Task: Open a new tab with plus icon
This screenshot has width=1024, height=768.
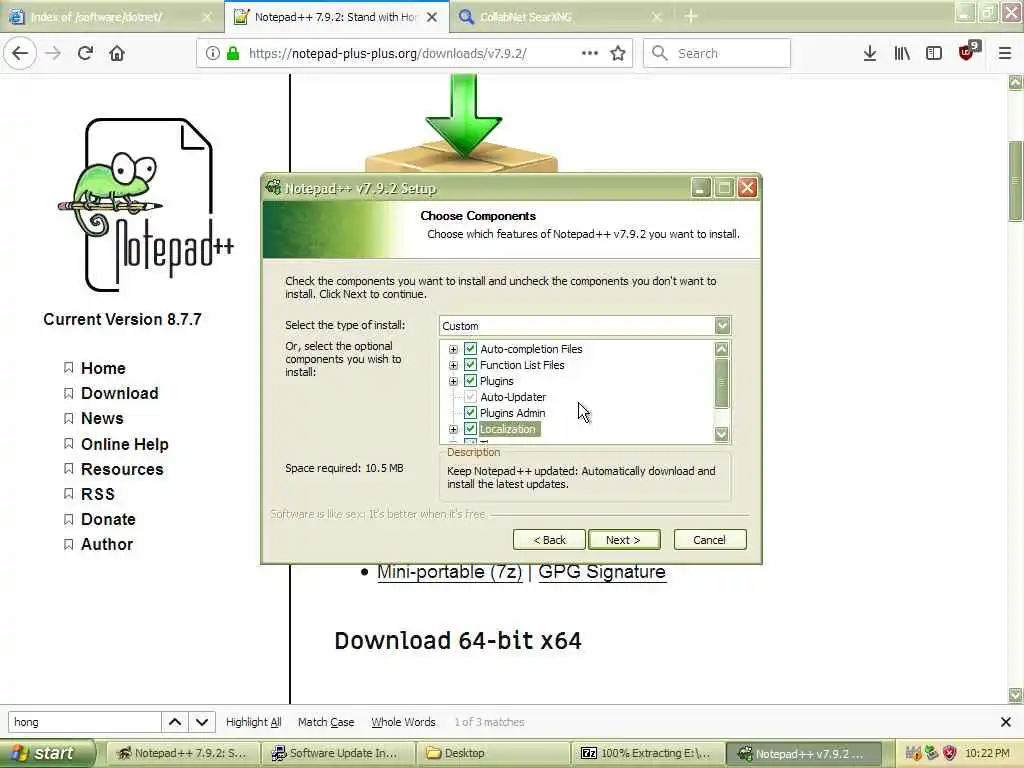Action: [x=691, y=17]
